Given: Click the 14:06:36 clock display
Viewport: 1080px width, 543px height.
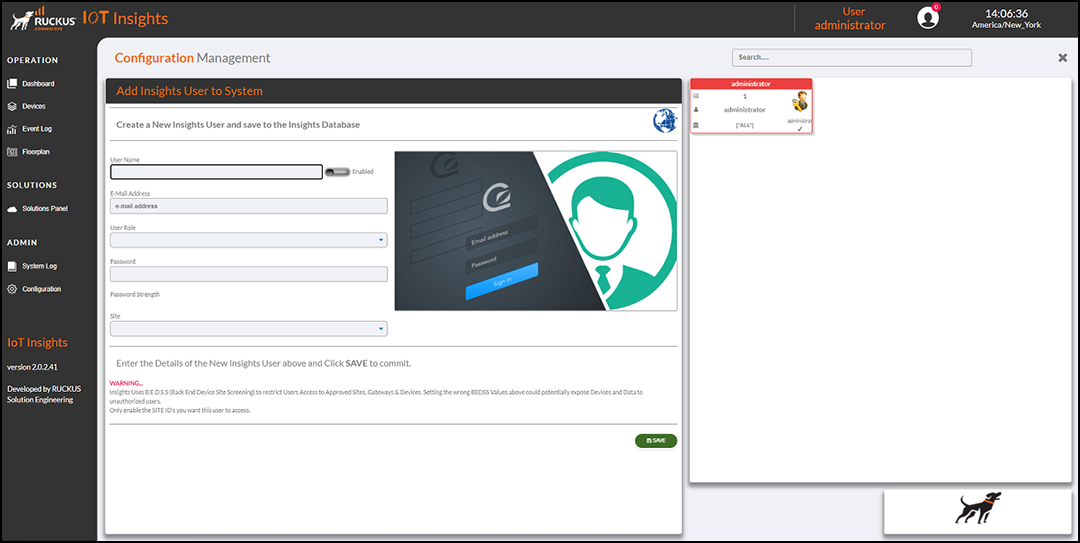Looking at the screenshot, I should point(1006,13).
